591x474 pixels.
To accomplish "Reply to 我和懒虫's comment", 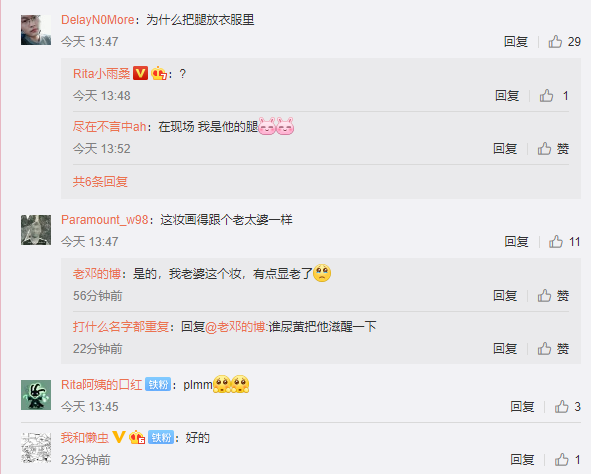I will 522,459.
